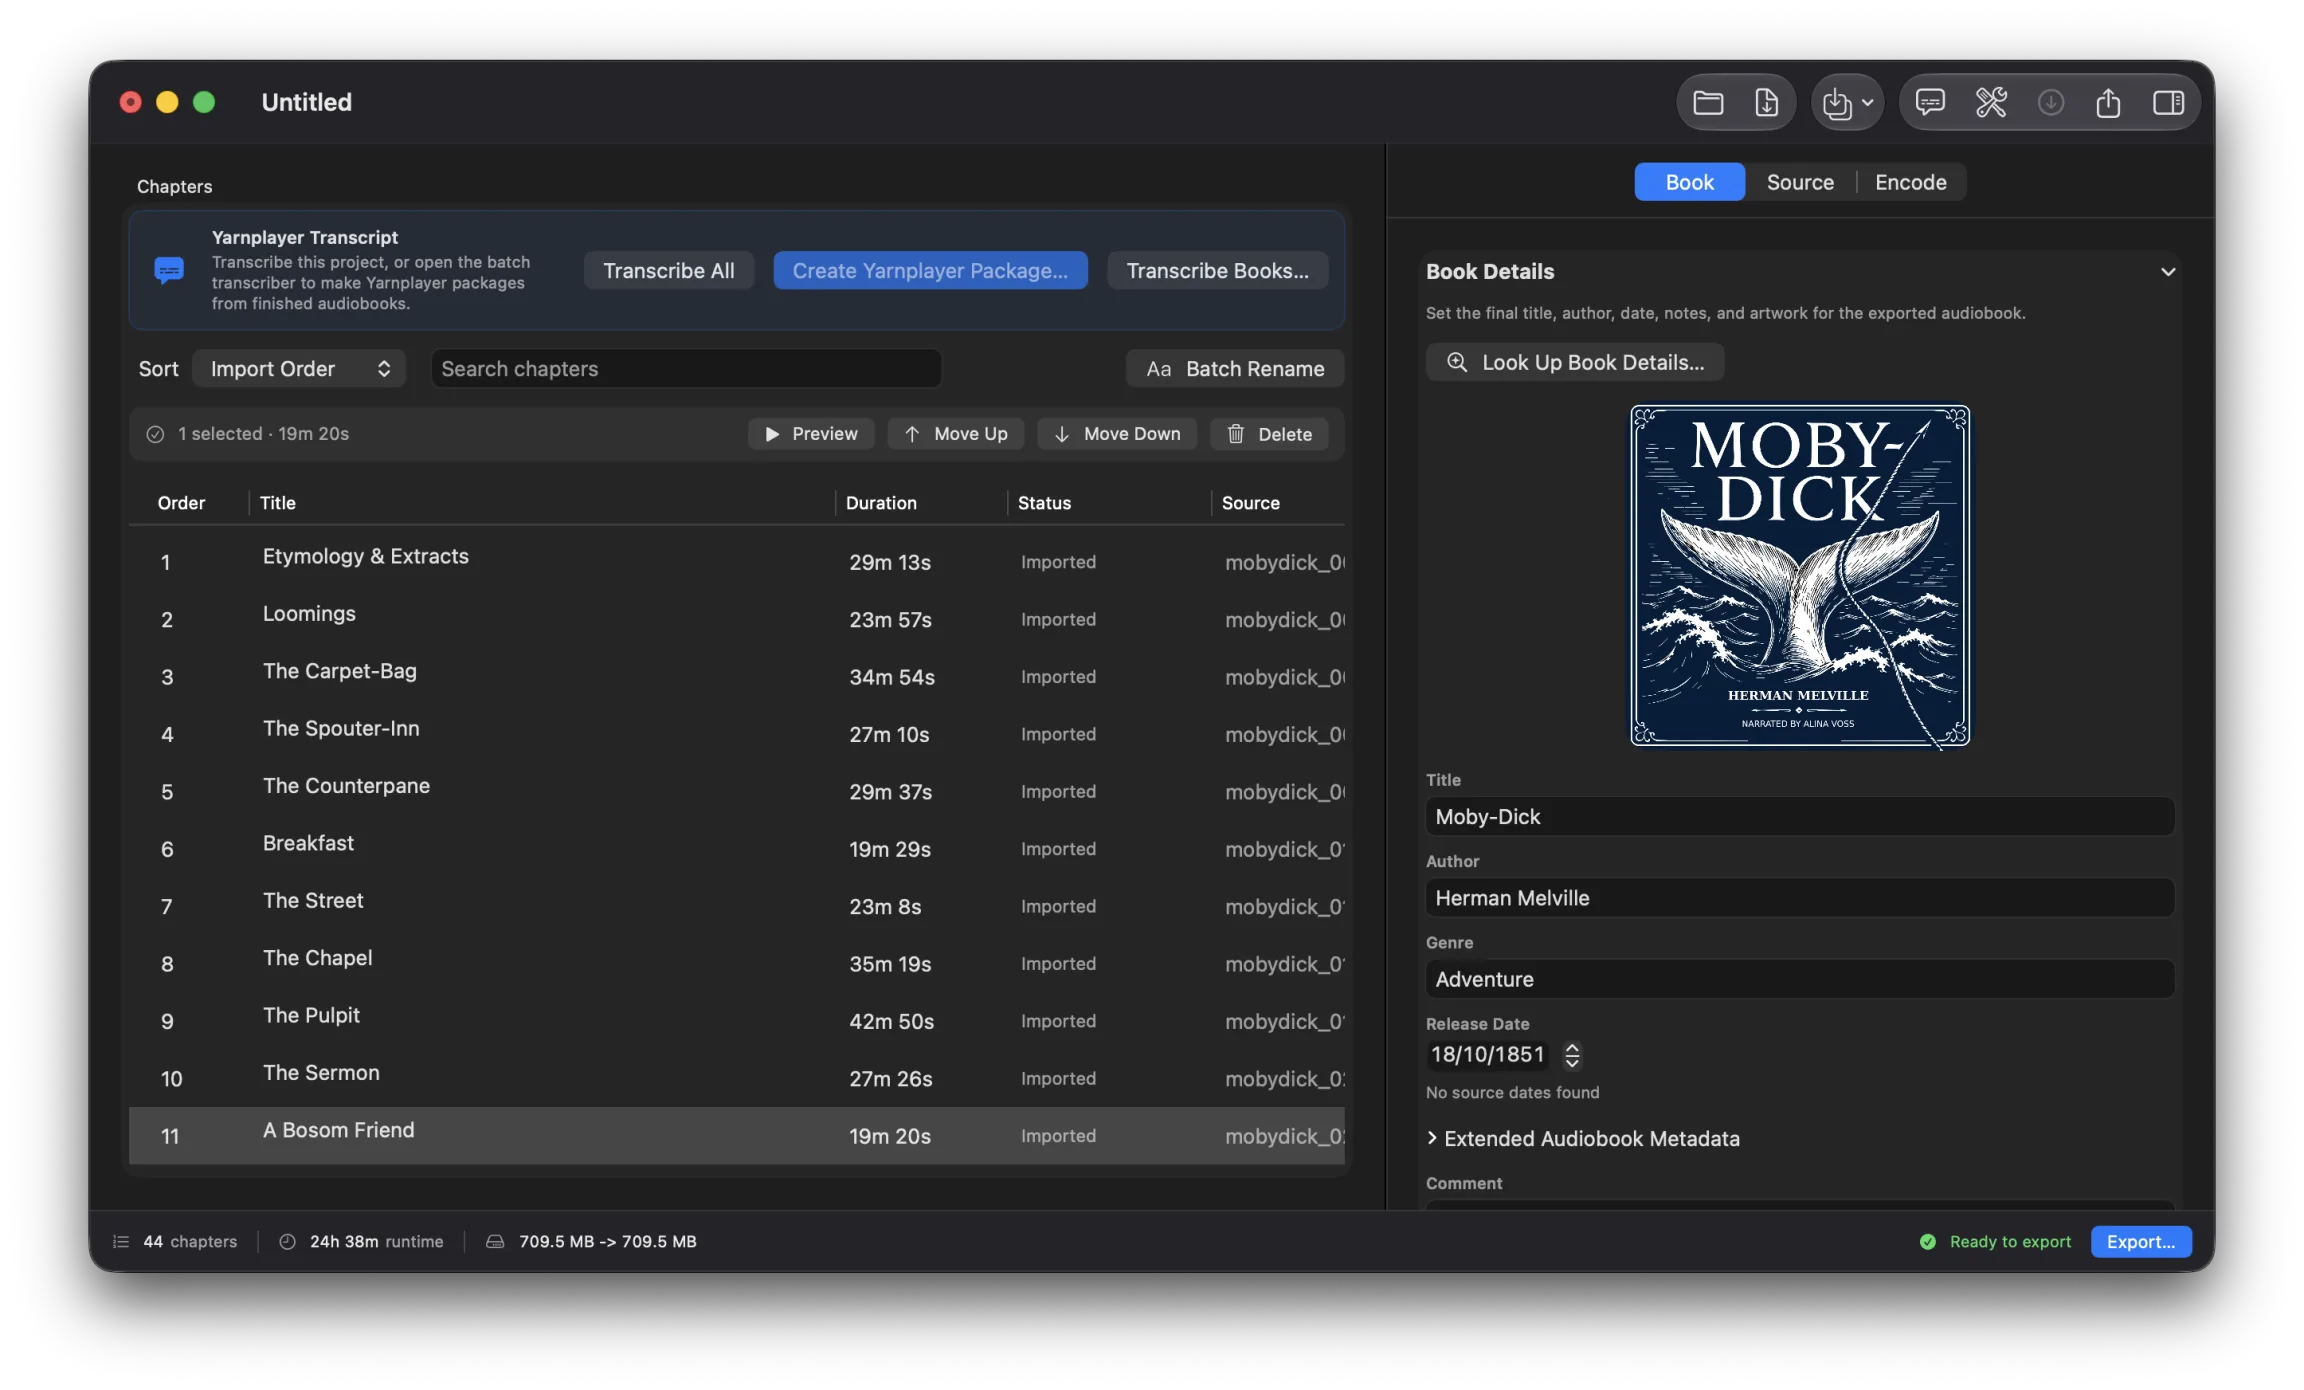The width and height of the screenshot is (2304, 1390).
Task: Click 709.5 MB size status text
Action: [607, 1241]
